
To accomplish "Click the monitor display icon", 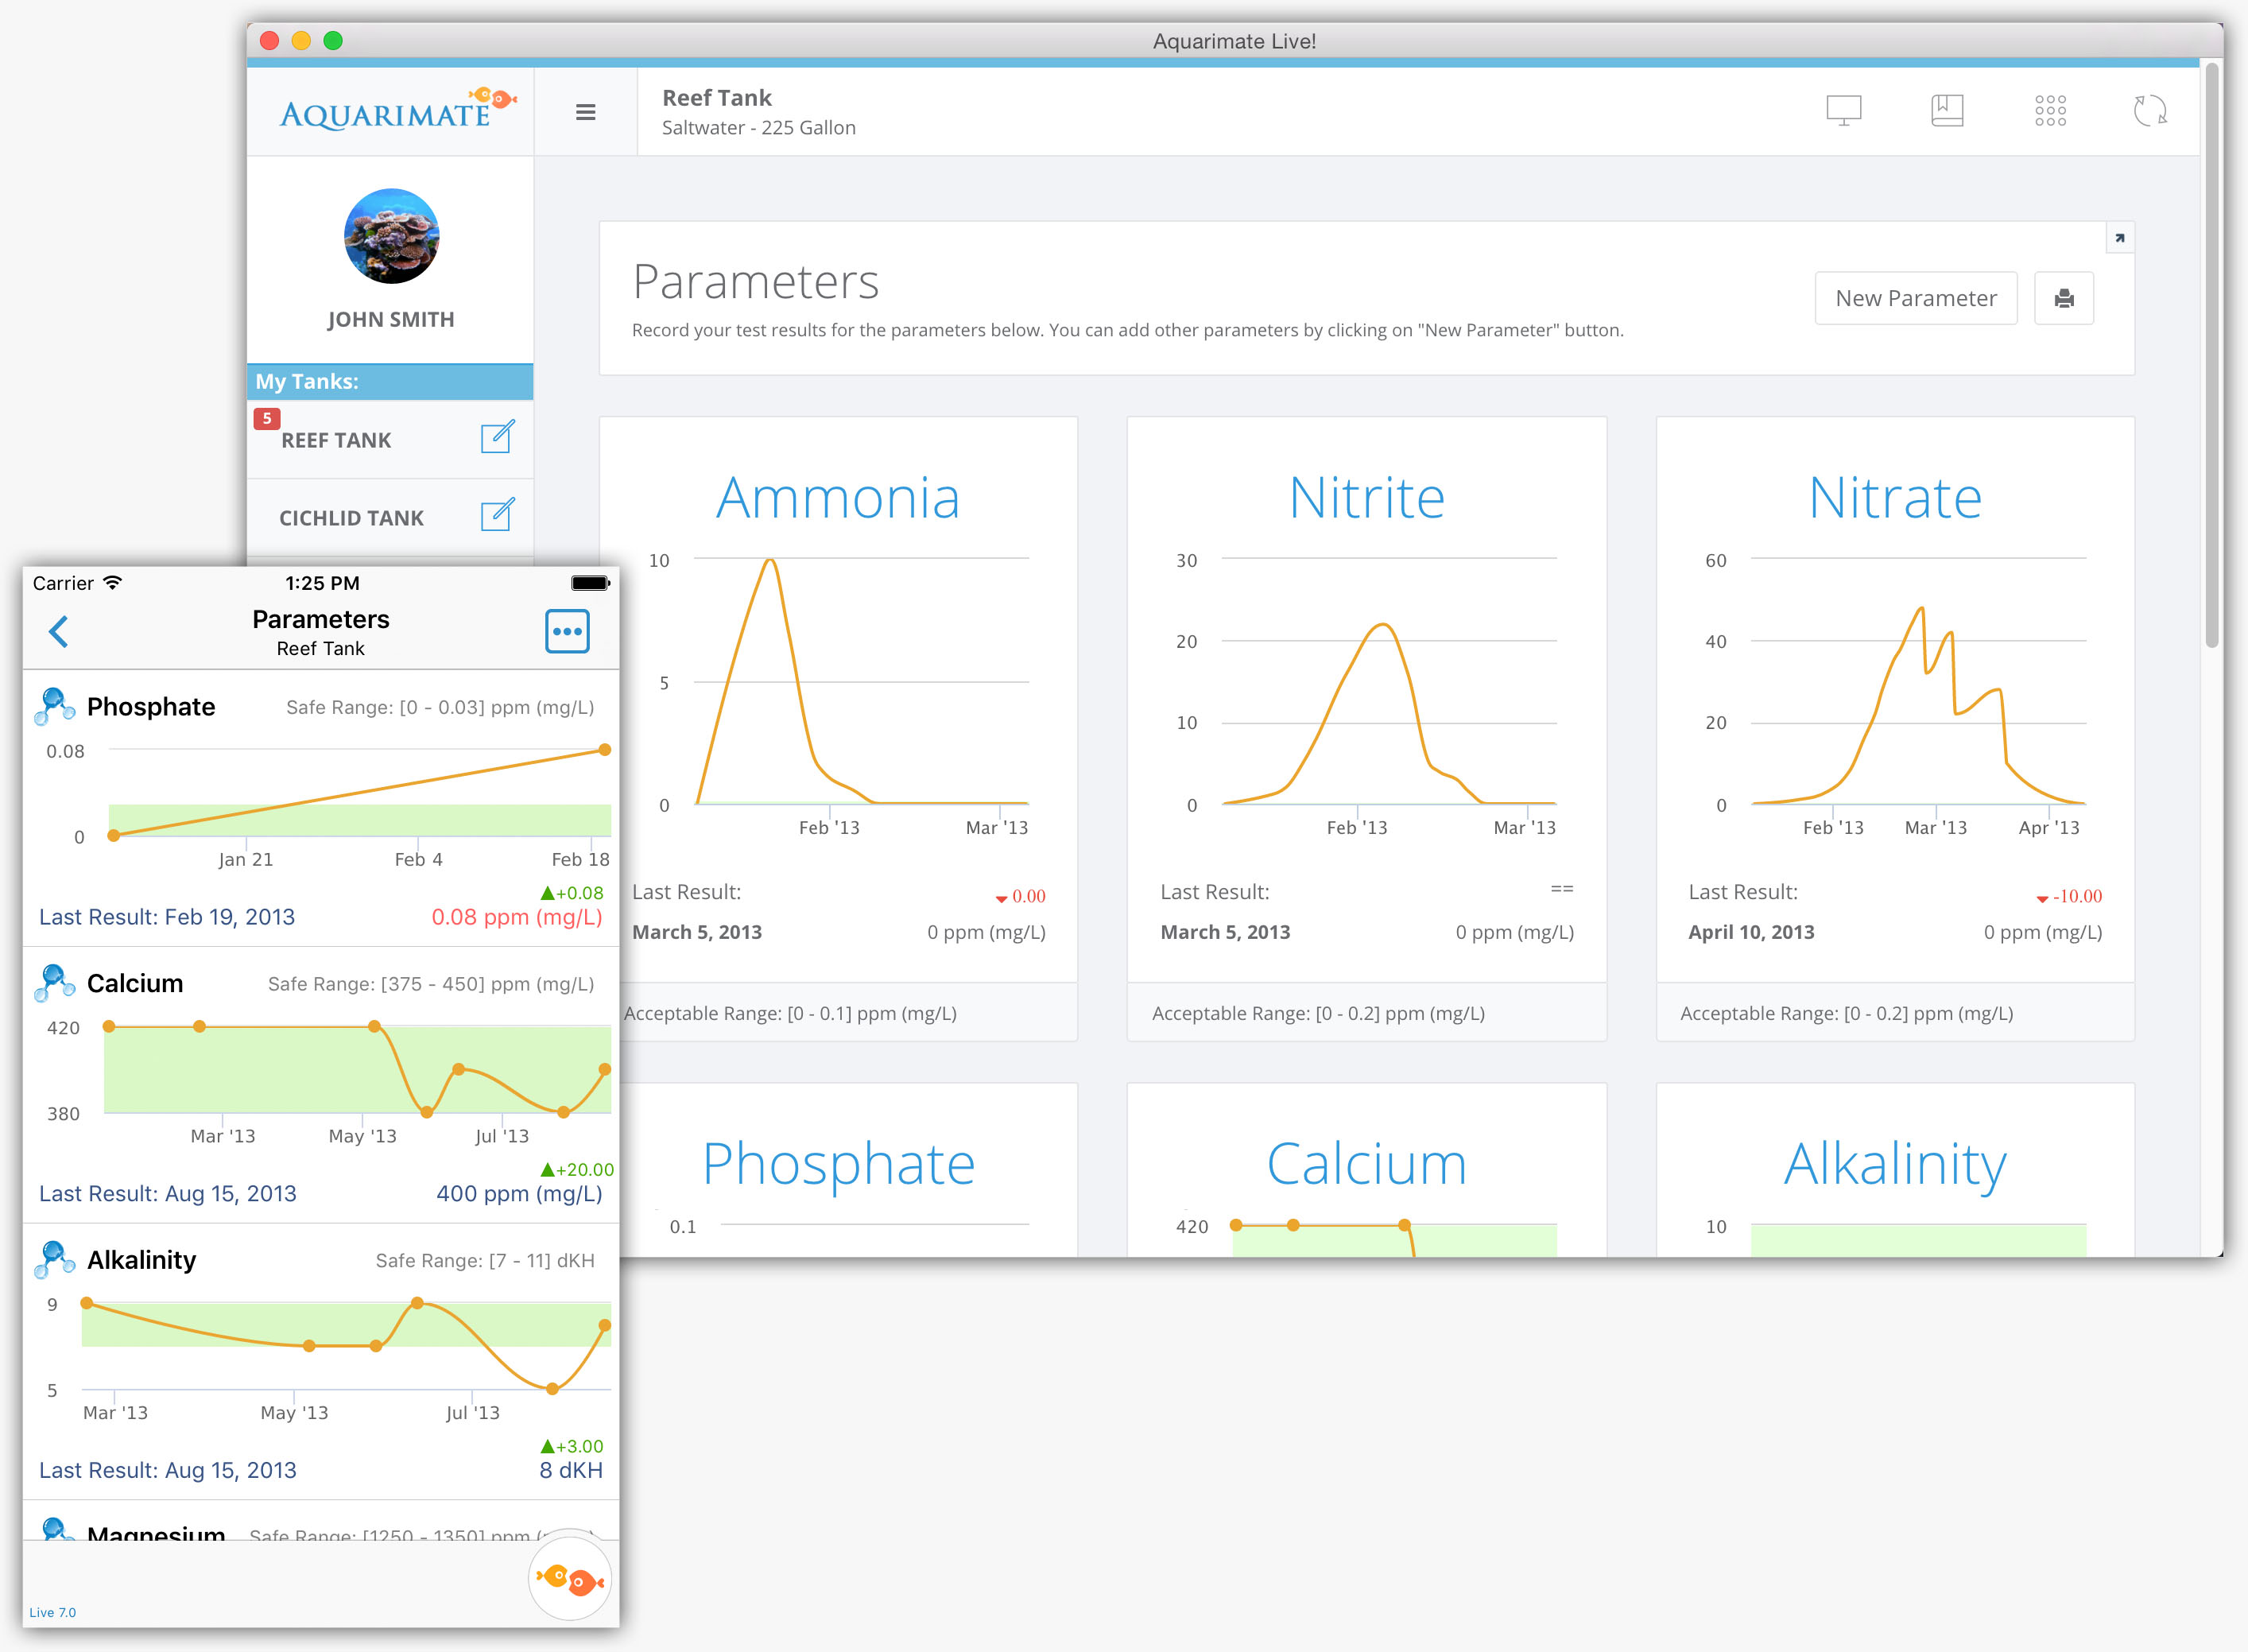I will 1843,110.
